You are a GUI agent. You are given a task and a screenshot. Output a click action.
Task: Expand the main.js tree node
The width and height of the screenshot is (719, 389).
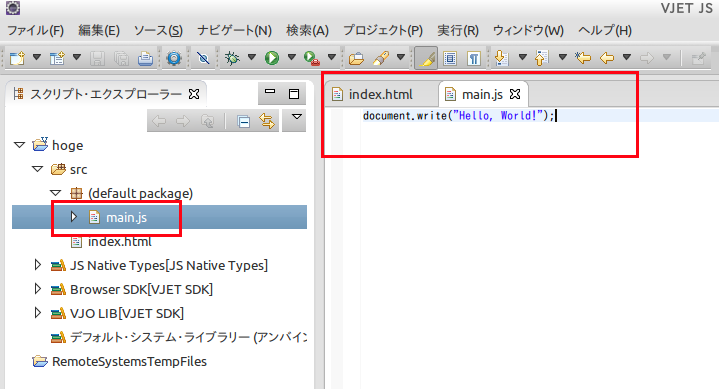[x=73, y=217]
